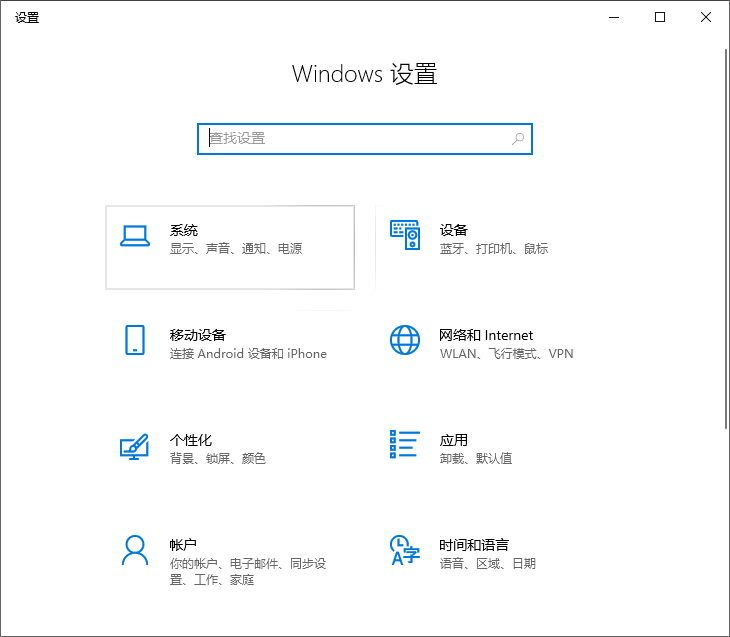Click description 语音、区域、日期
Image resolution: width=730 pixels, height=637 pixels.
488,564
